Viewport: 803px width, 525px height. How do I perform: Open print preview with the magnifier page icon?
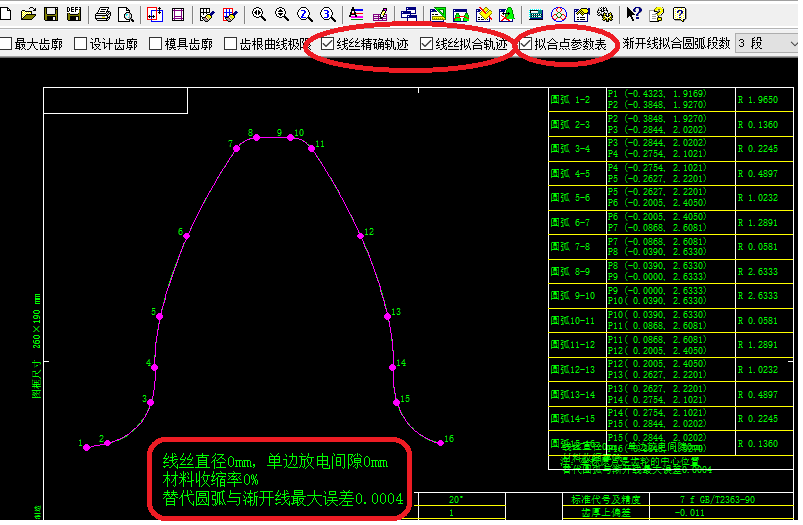125,14
